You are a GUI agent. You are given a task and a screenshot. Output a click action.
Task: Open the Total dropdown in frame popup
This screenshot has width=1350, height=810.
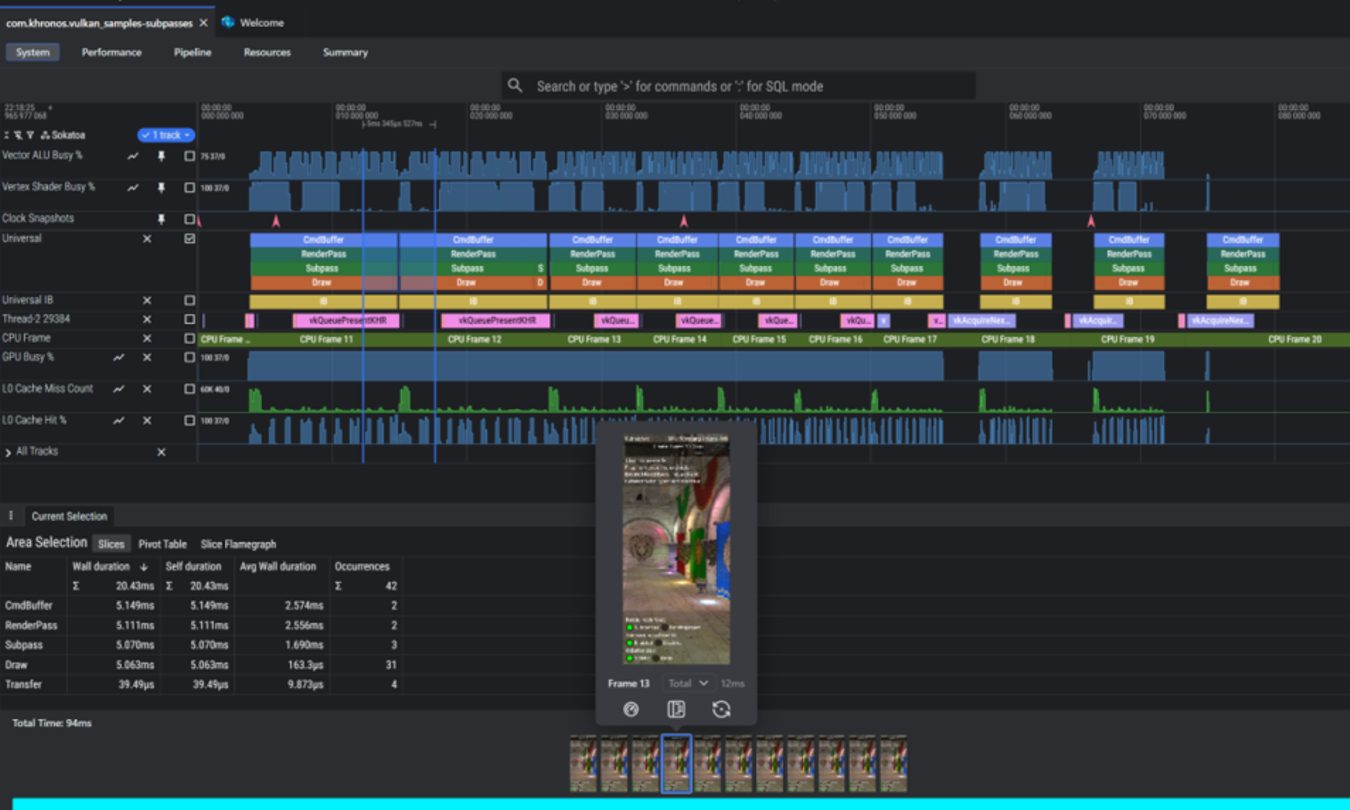[x=689, y=683]
